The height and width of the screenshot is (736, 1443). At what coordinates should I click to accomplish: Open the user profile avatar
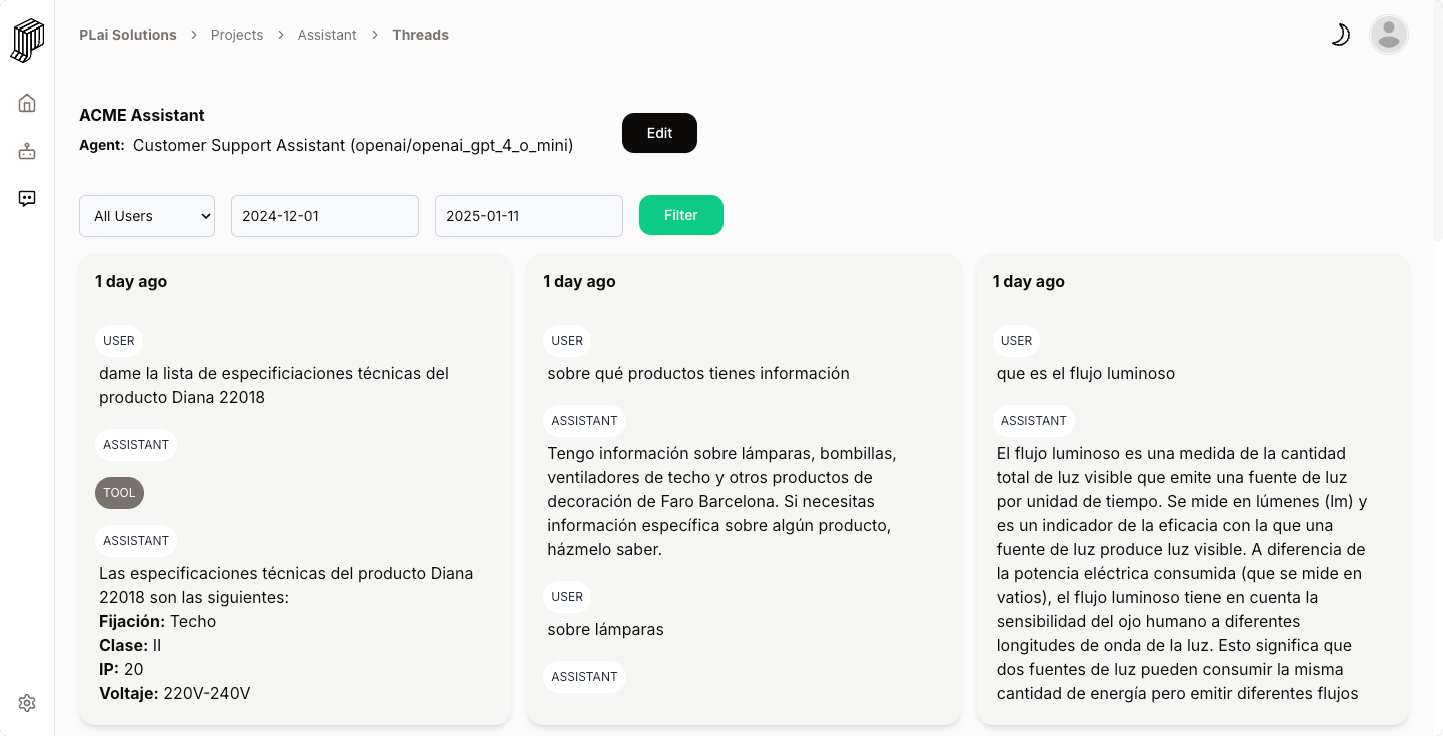[1388, 34]
